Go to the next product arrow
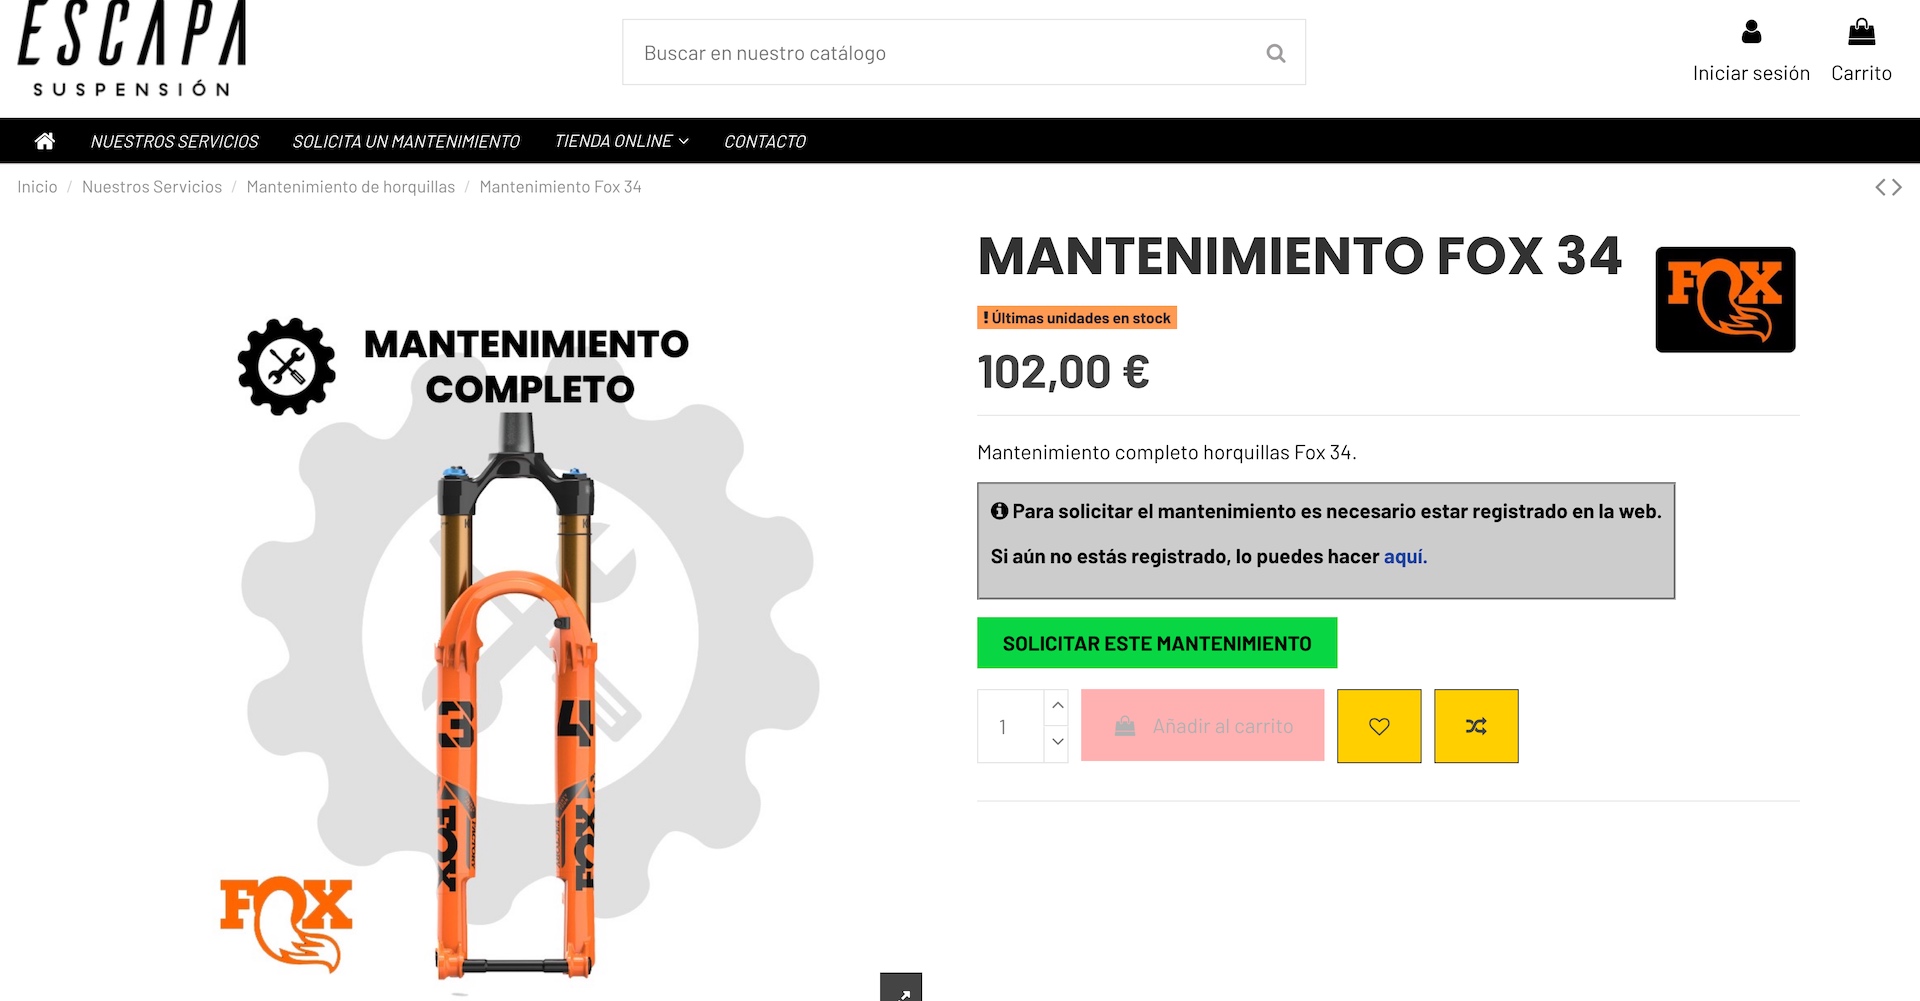Viewport: 1920px width, 1001px height. point(1897,187)
